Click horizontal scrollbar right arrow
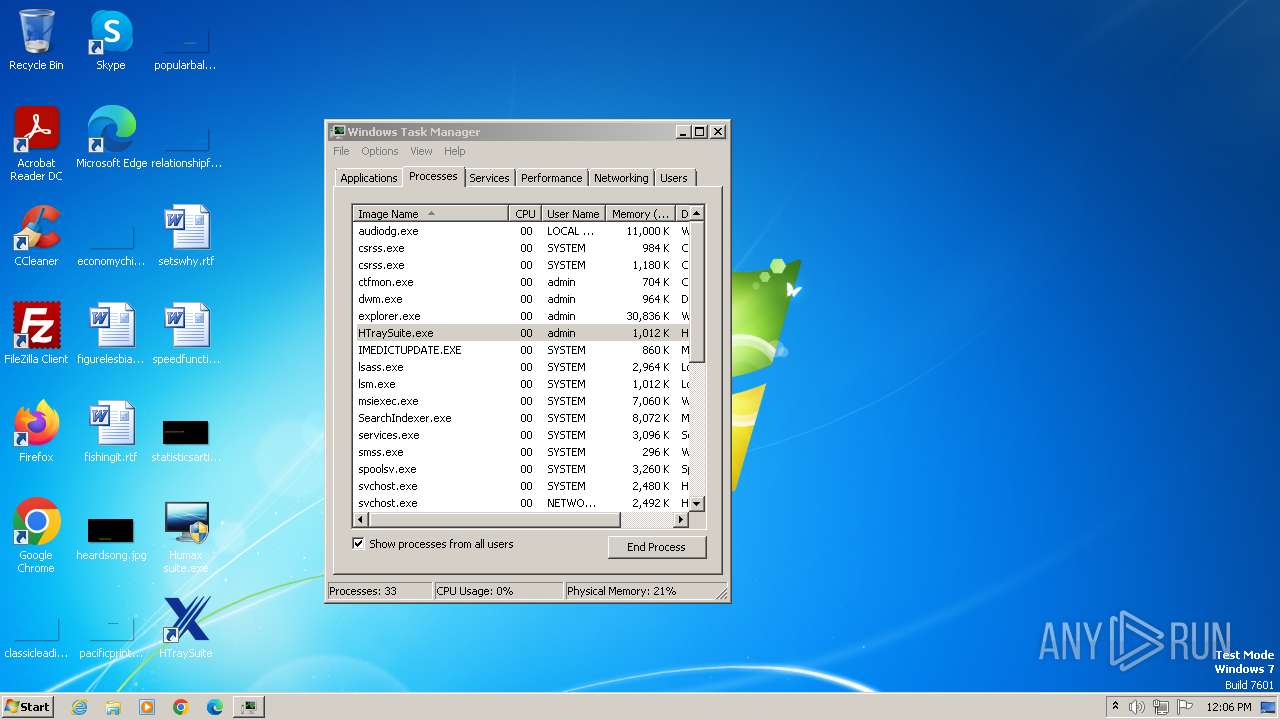Screen dimensions: 1280x720 tap(681, 520)
